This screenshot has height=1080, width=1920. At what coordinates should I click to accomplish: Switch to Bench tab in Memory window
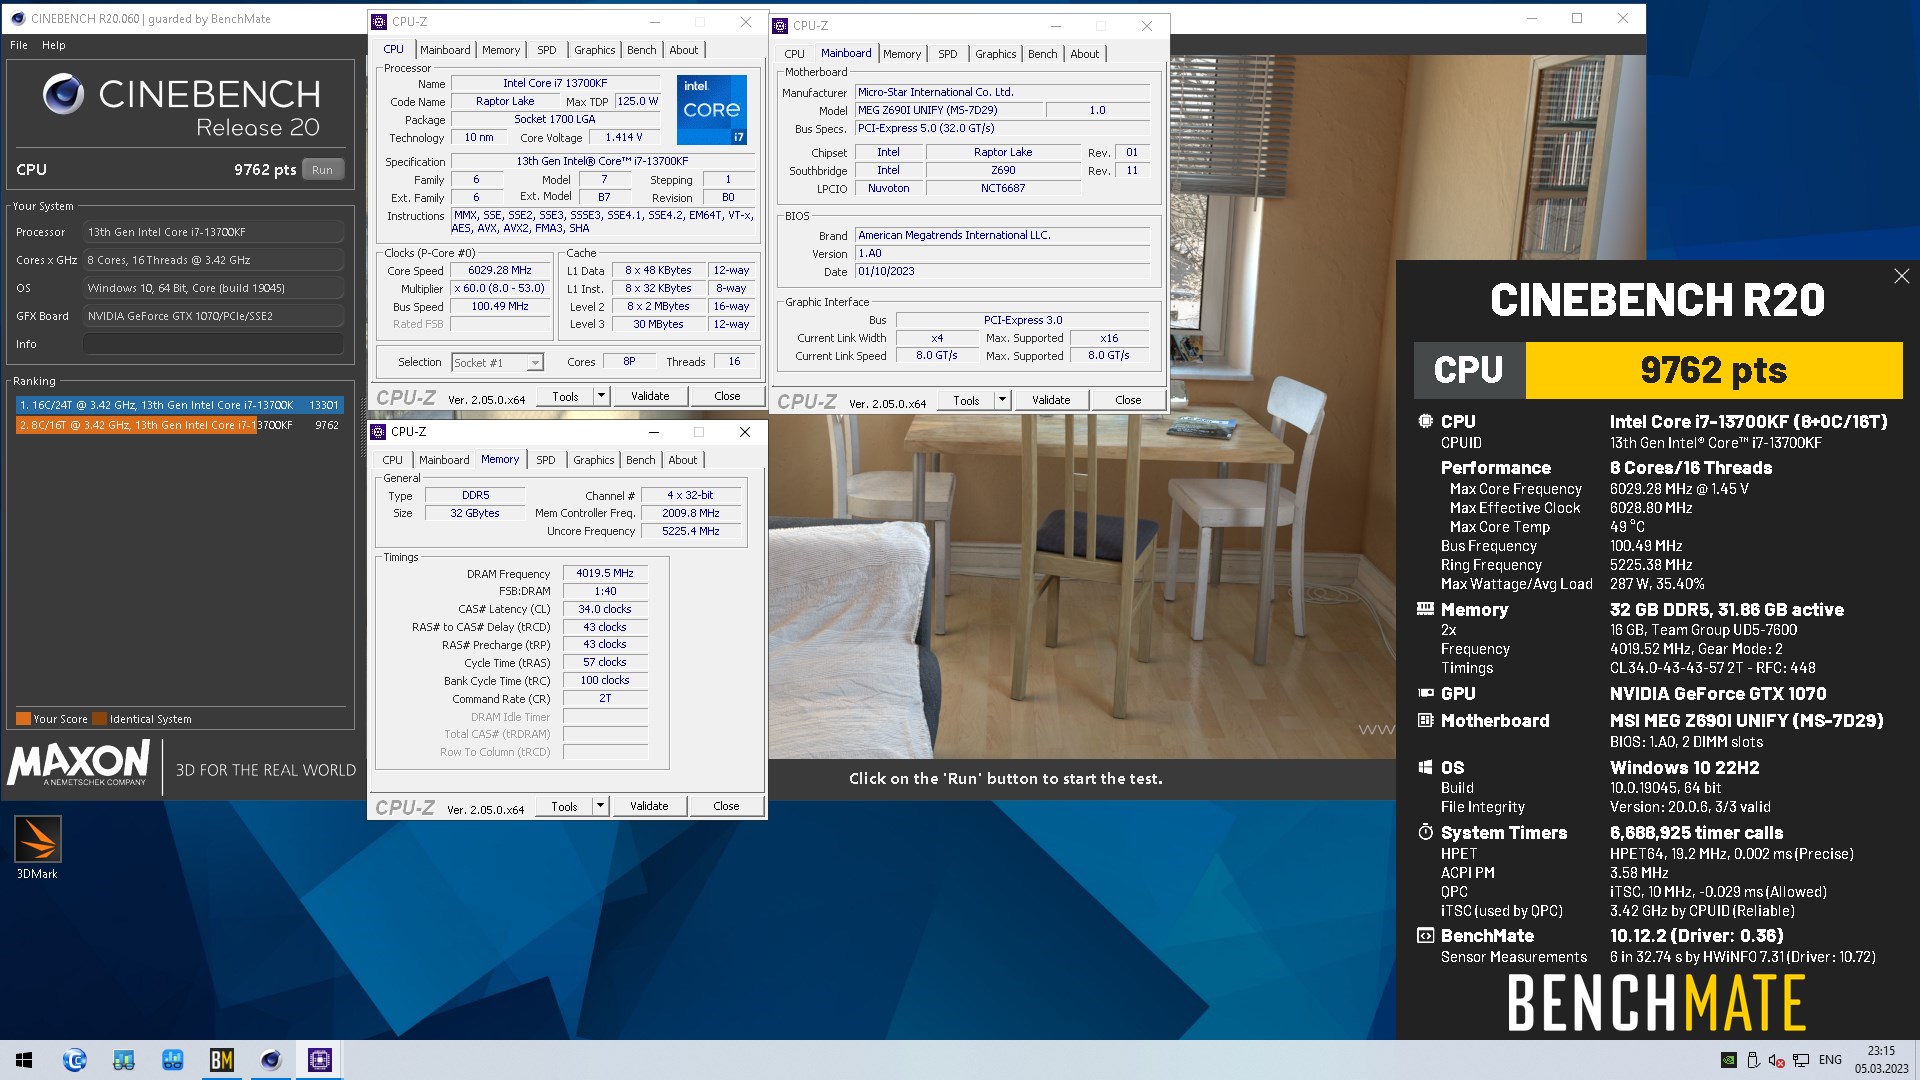641,460
